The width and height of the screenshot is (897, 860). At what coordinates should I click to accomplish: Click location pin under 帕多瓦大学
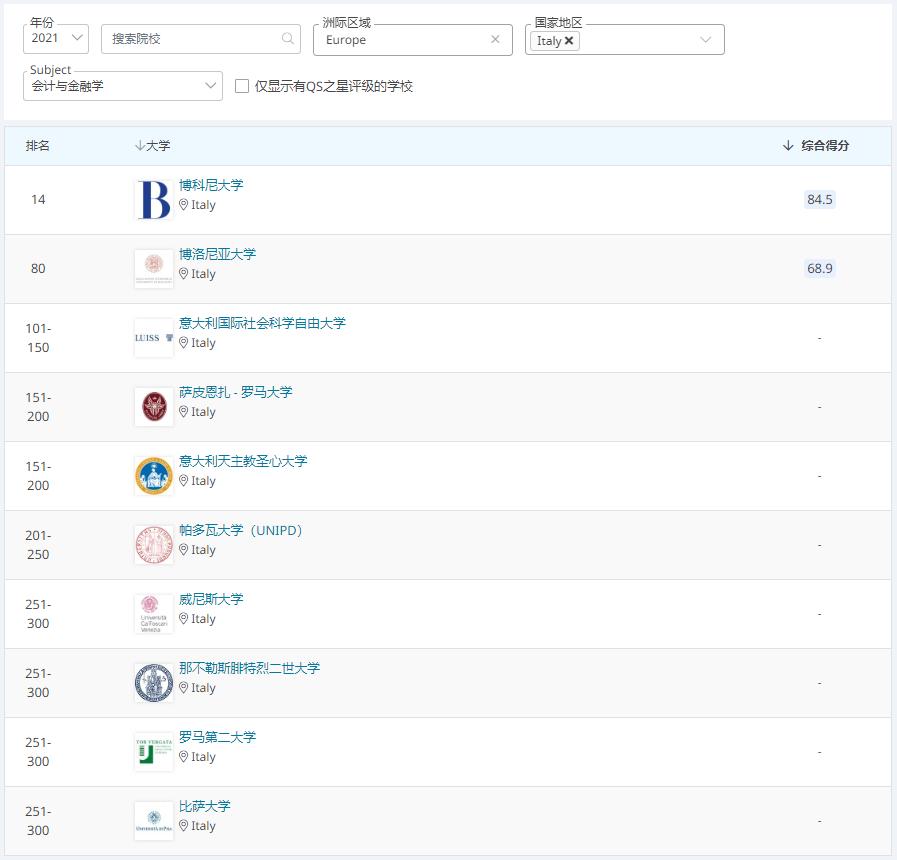pyautogui.click(x=184, y=550)
